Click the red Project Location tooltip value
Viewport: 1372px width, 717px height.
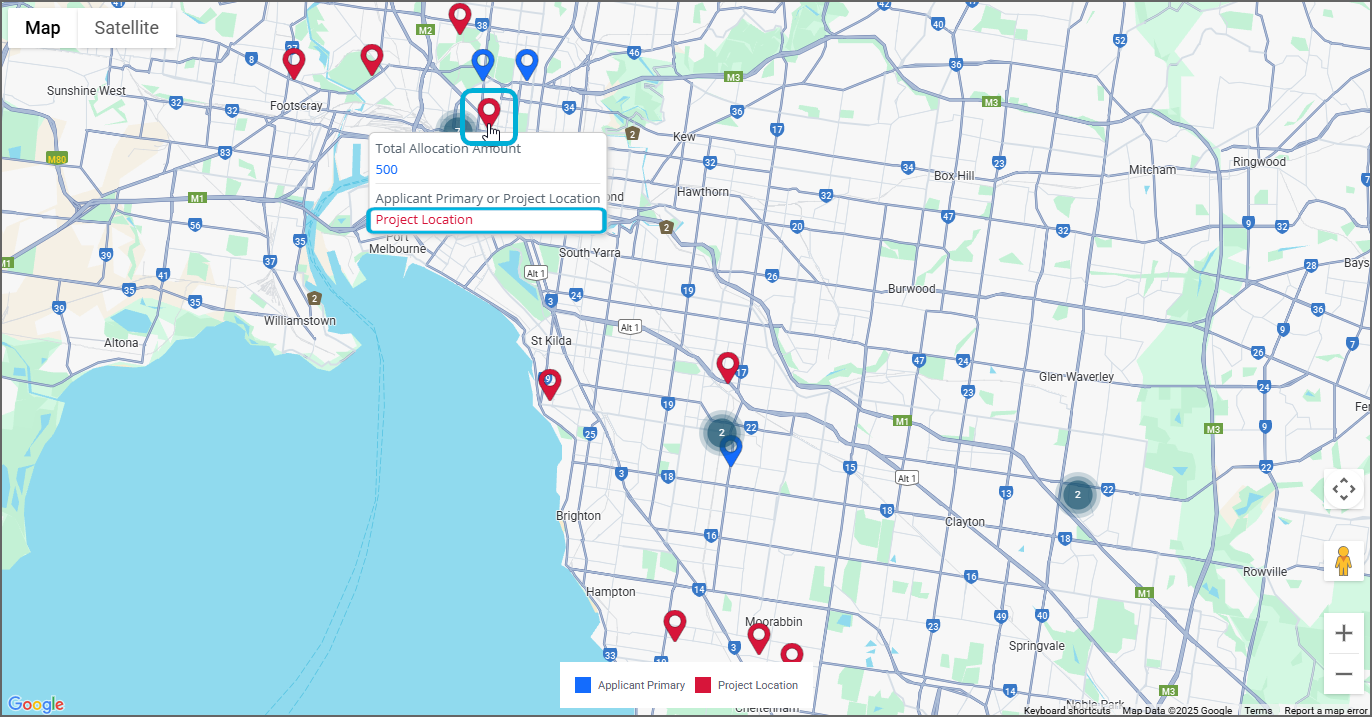click(424, 220)
